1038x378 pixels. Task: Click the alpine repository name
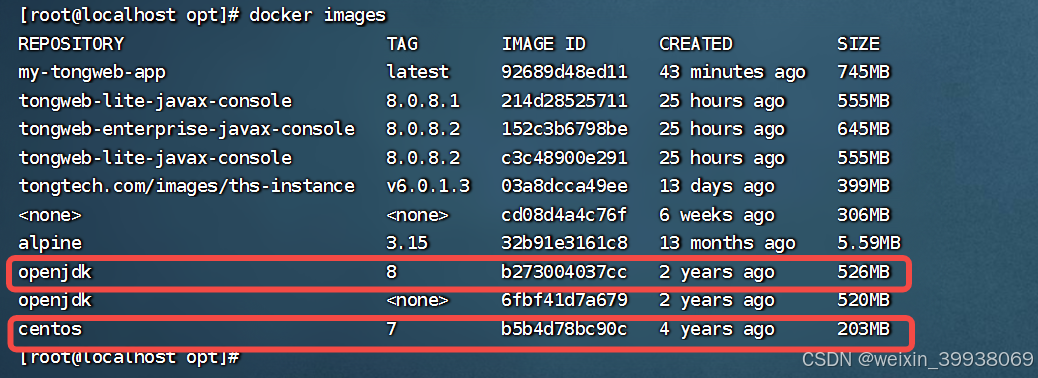click(x=50, y=243)
